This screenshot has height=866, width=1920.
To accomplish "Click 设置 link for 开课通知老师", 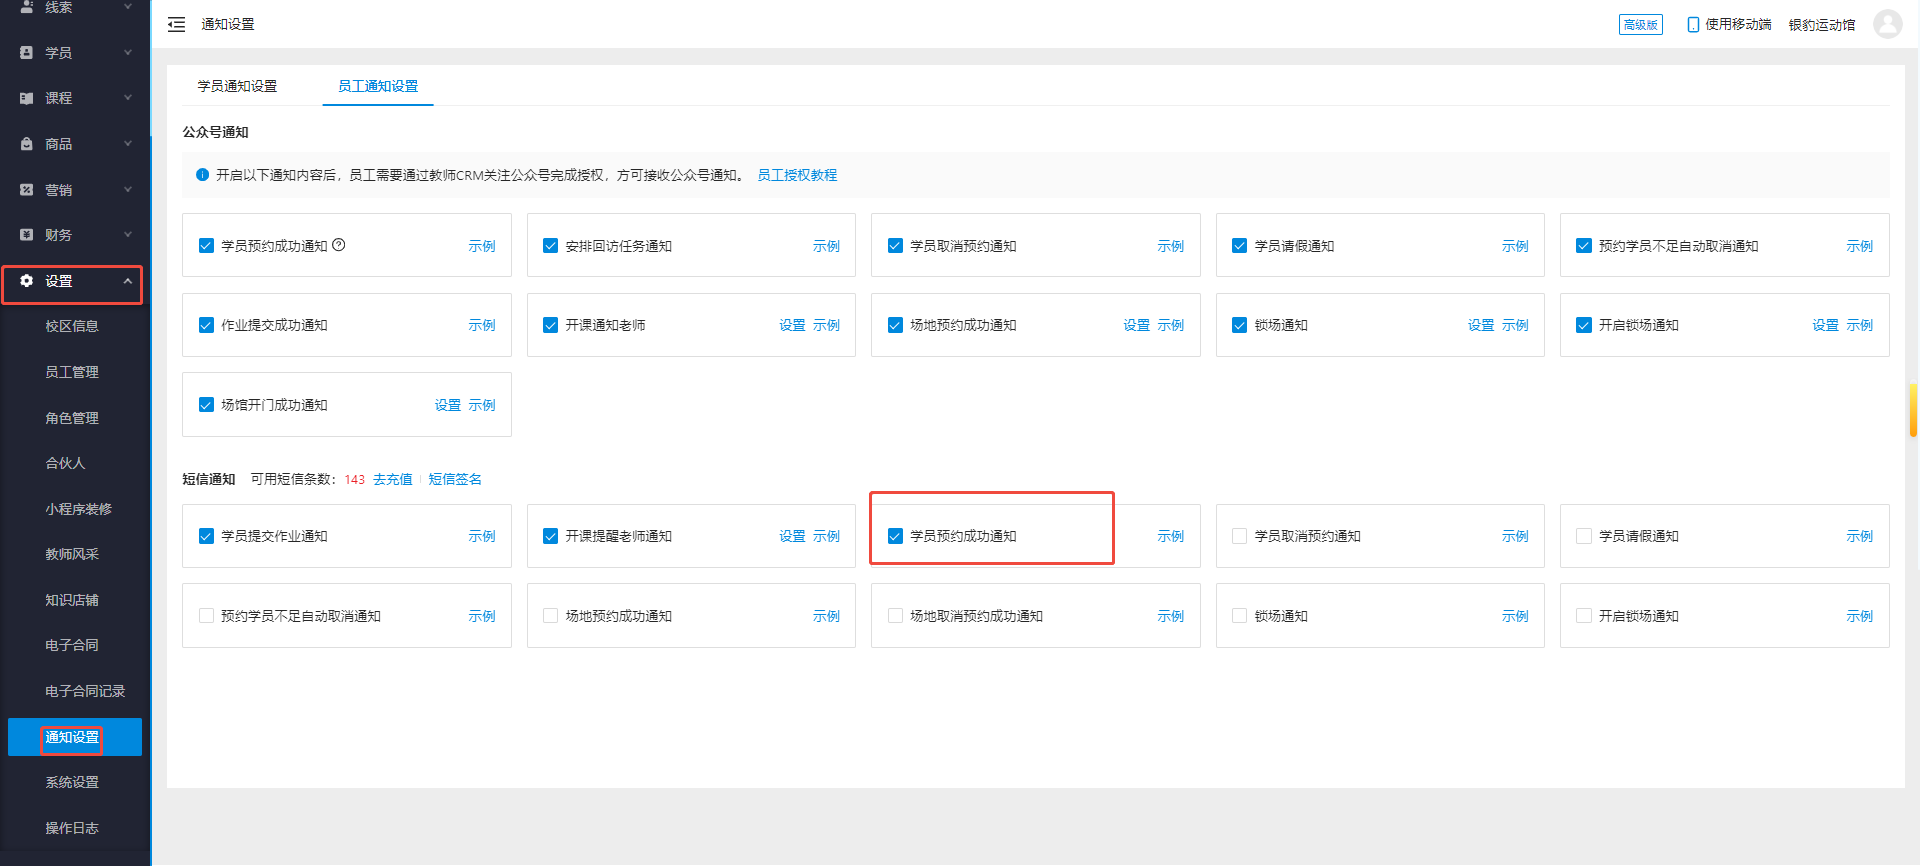I will point(792,325).
